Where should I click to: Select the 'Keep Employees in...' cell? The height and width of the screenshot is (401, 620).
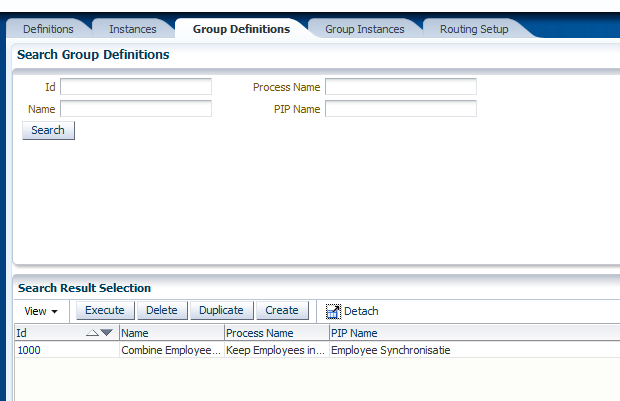pyautogui.click(x=276, y=350)
